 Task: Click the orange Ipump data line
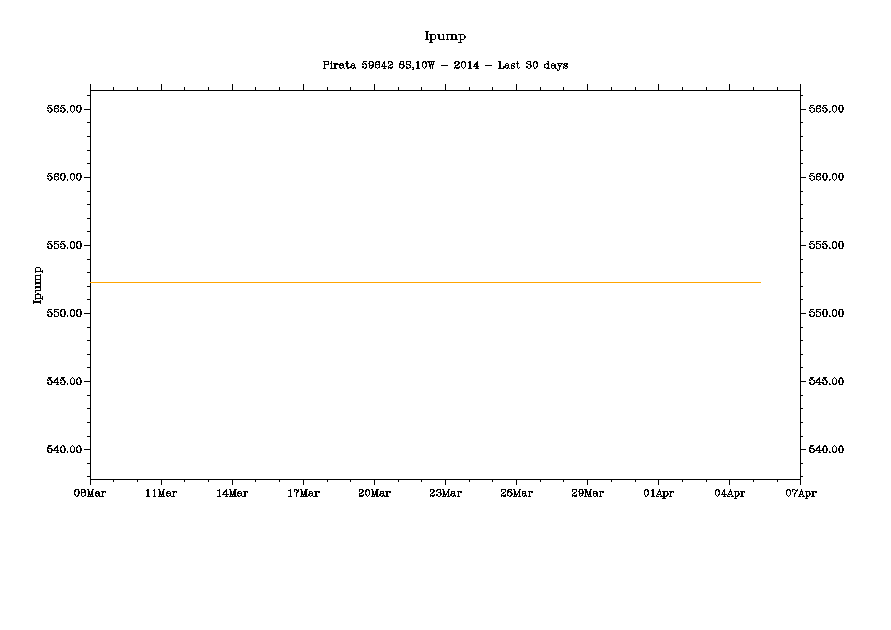pyautogui.click(x=425, y=283)
